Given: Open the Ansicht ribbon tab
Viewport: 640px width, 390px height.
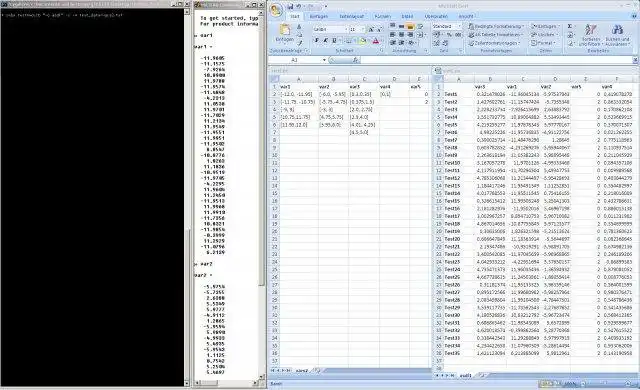Looking at the screenshot, I should [466, 16].
